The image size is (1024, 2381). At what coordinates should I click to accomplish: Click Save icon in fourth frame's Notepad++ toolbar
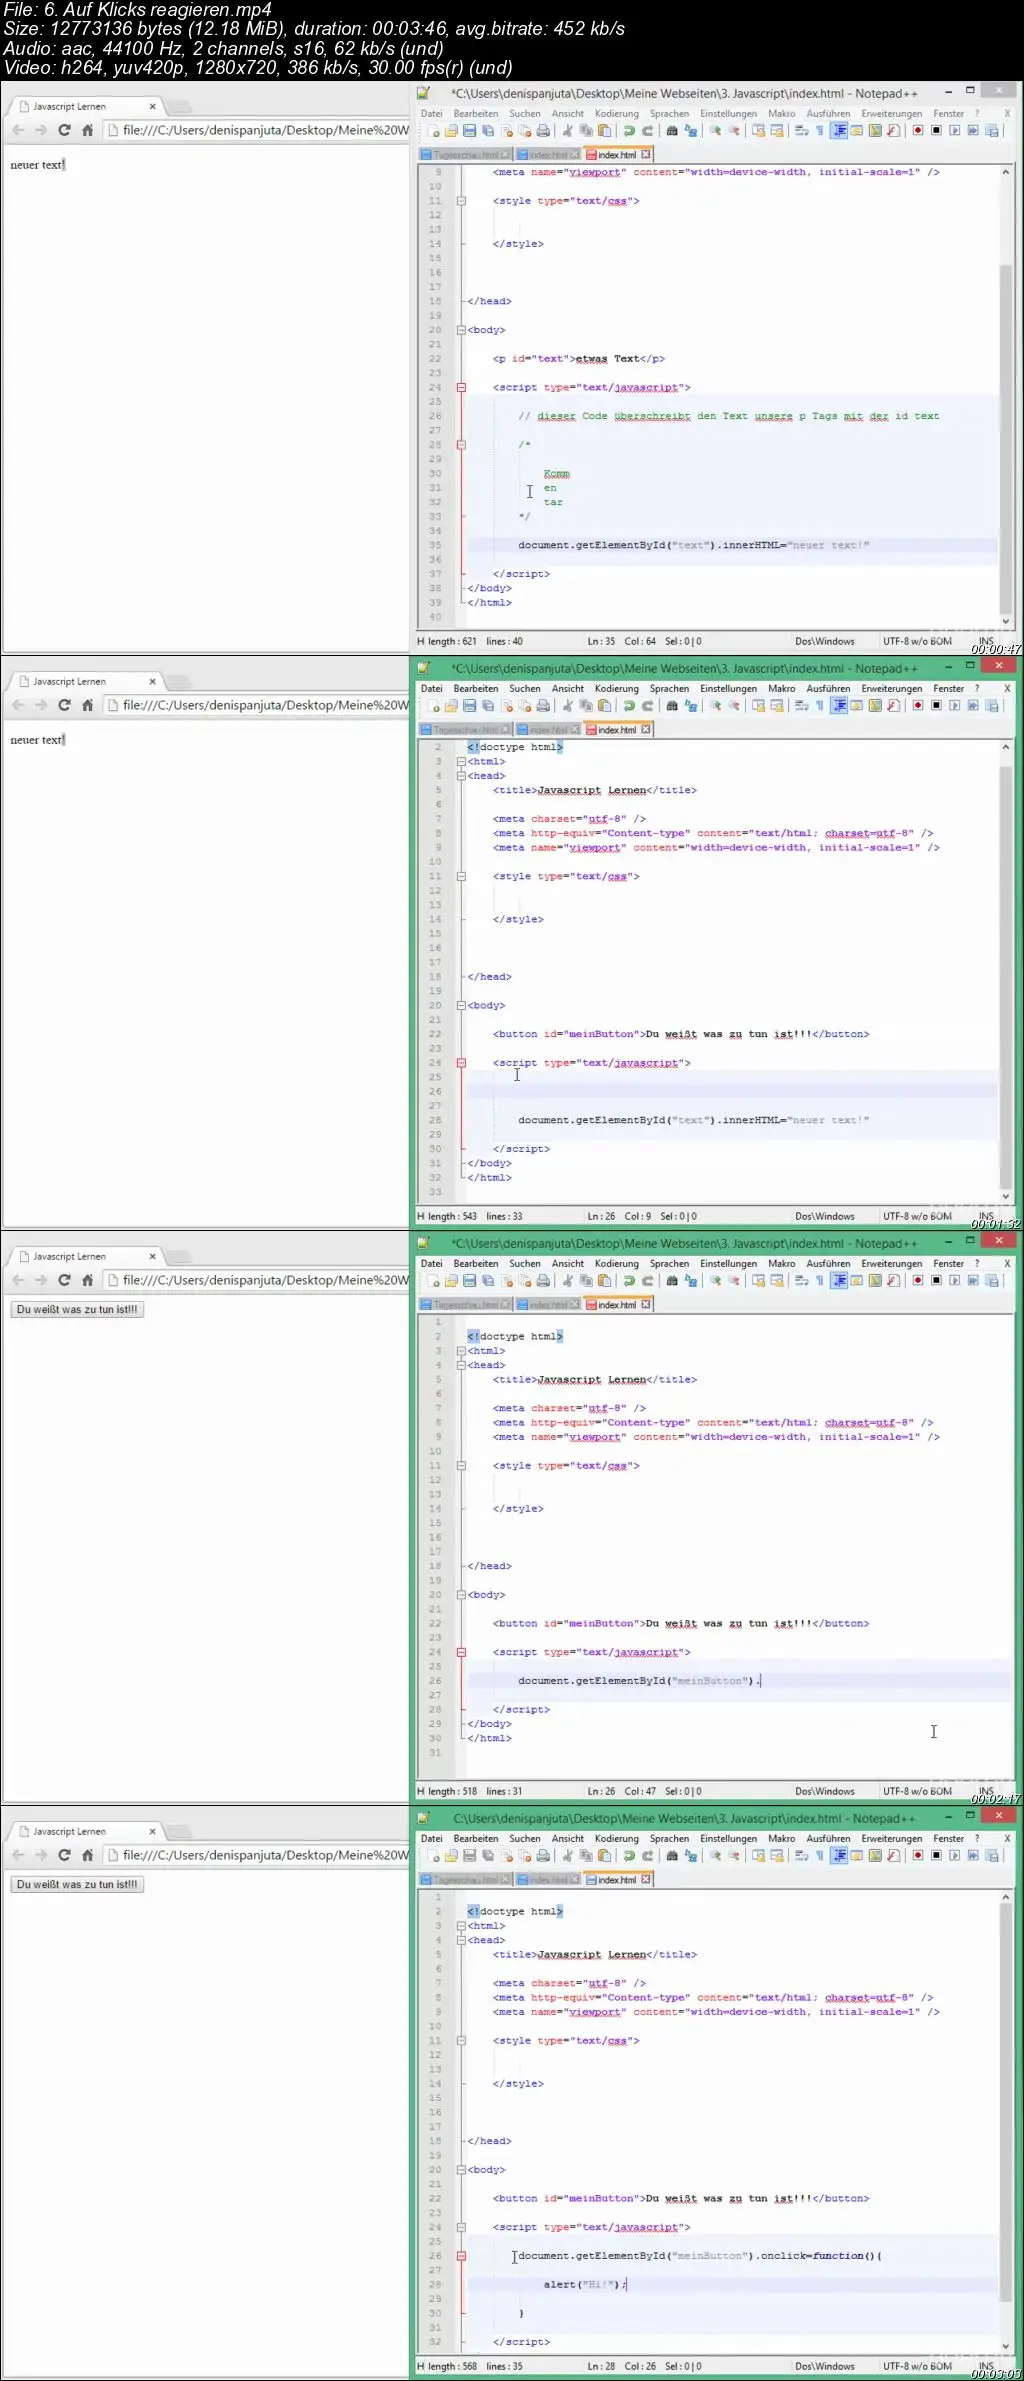click(x=469, y=1856)
